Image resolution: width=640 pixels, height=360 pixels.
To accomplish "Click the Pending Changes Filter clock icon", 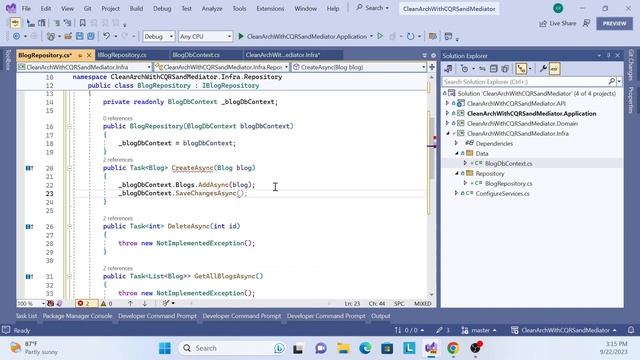I will 464,69.
